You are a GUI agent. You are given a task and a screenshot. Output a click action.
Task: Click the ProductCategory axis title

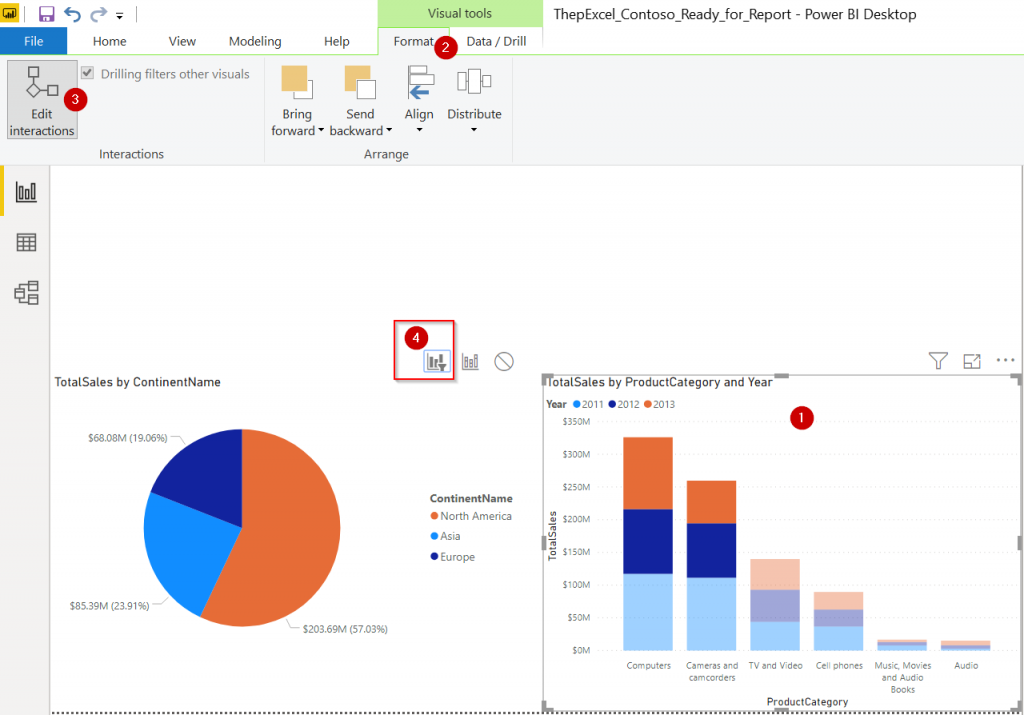pos(807,701)
